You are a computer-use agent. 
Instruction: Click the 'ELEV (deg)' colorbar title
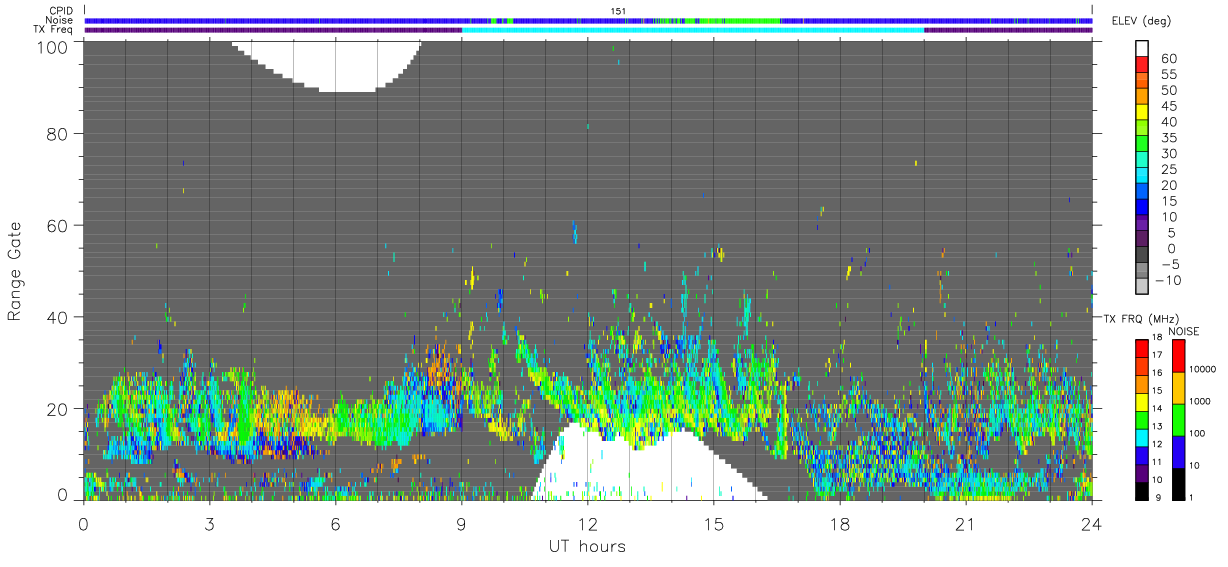point(1141,20)
